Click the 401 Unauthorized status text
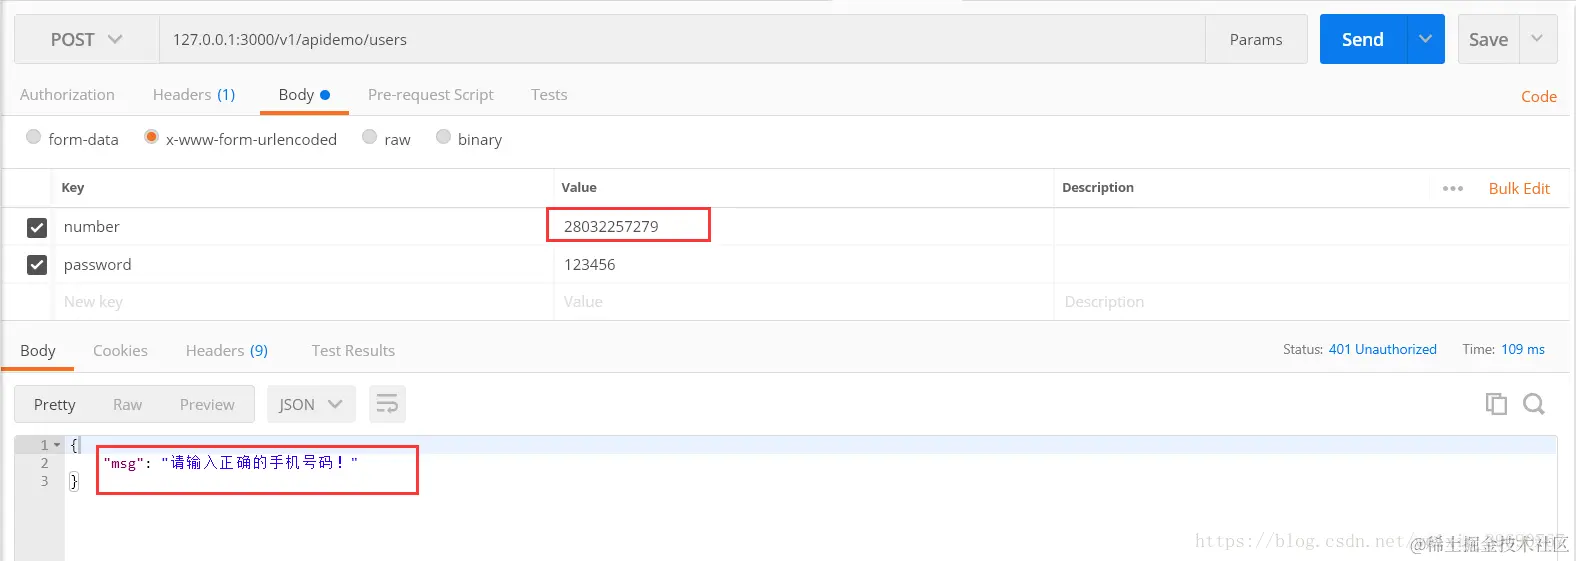Viewport: 1576px width, 561px height. [1382, 349]
